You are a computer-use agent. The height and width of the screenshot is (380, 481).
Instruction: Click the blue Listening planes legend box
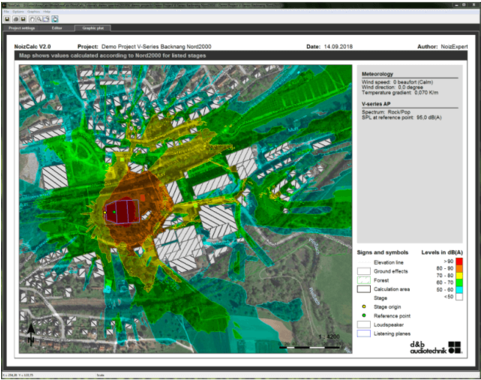[364, 333]
